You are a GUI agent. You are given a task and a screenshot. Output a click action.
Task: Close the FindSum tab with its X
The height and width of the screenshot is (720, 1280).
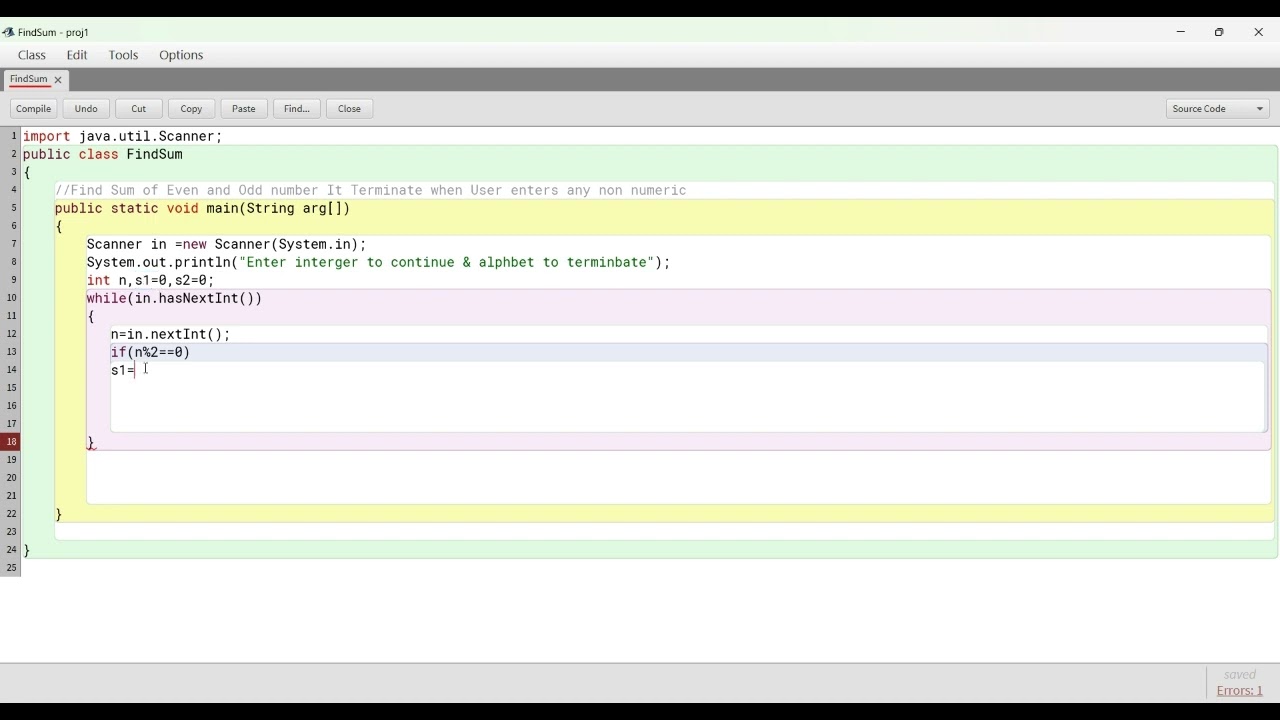(58, 80)
